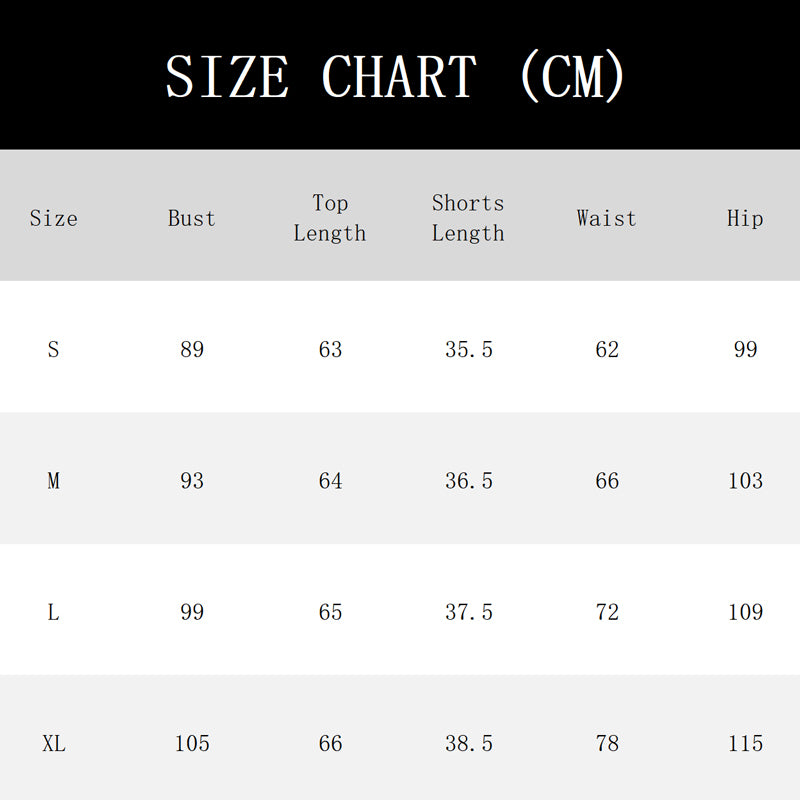Click hip value 103 in M row
The height and width of the screenshot is (800, 800).
745,481
